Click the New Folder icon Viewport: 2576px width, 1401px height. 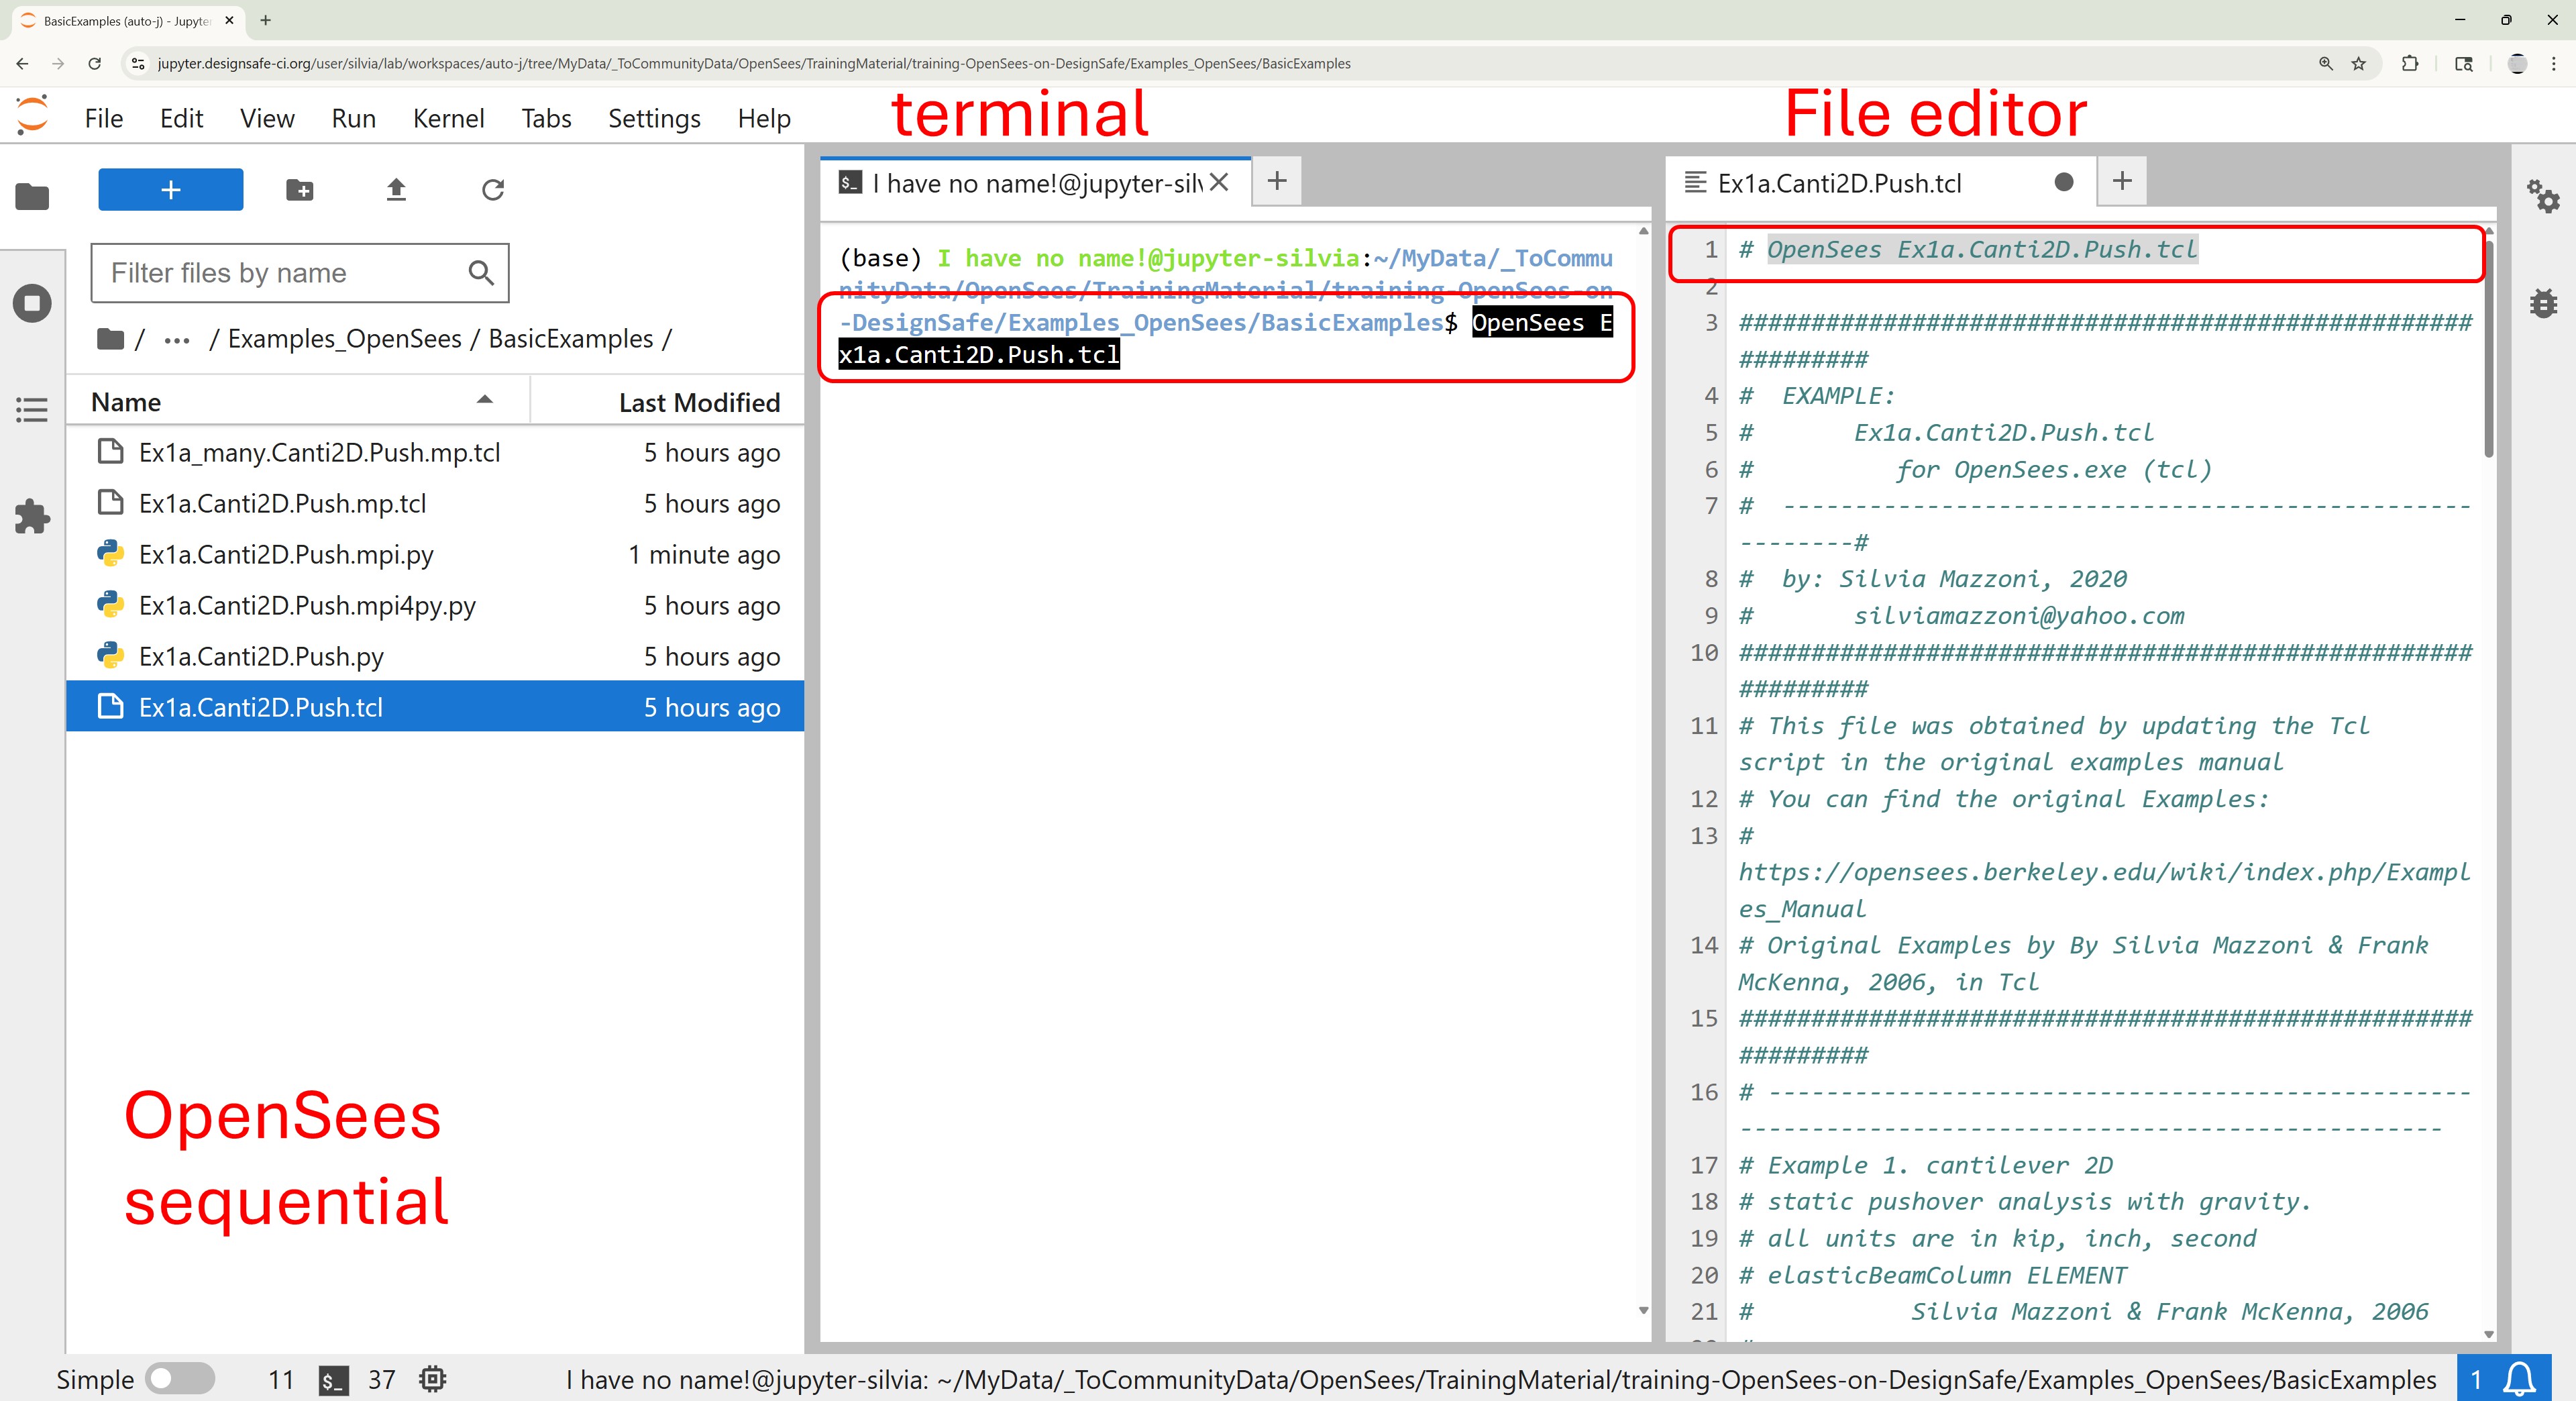299,190
